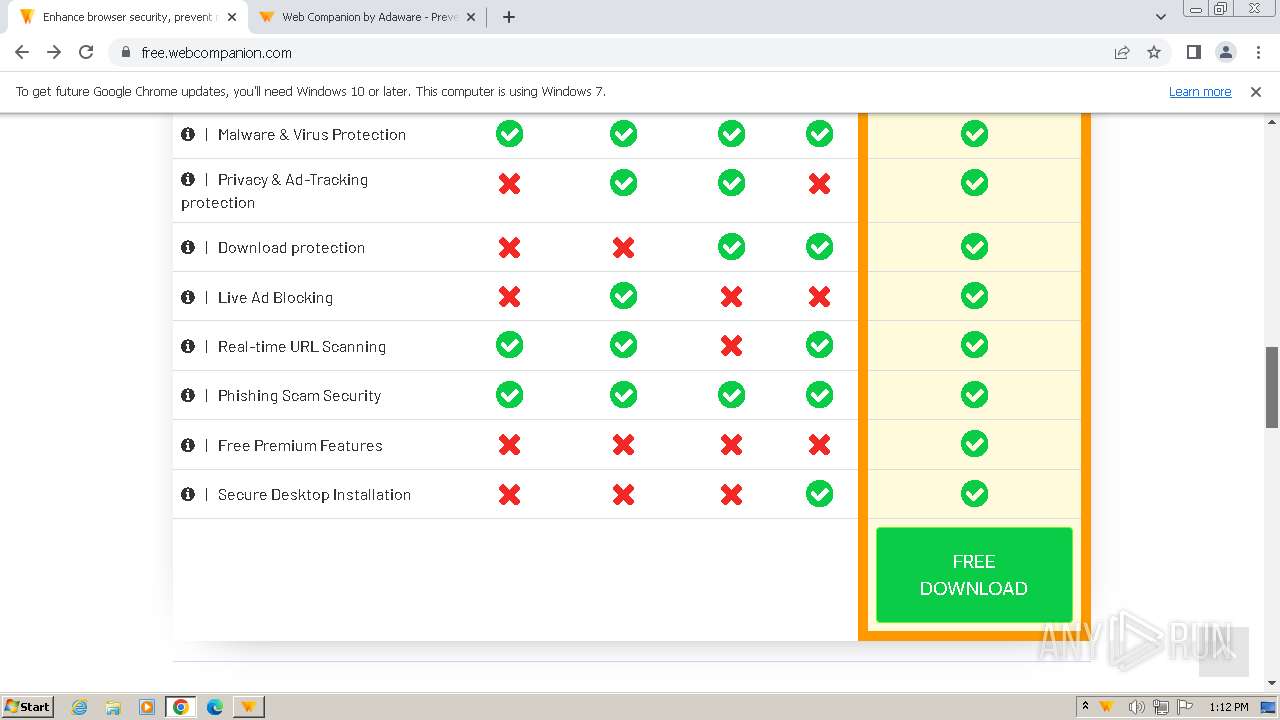1280x720 pixels.
Task: Open the Web Companion taskbar icon
Action: coord(249,707)
